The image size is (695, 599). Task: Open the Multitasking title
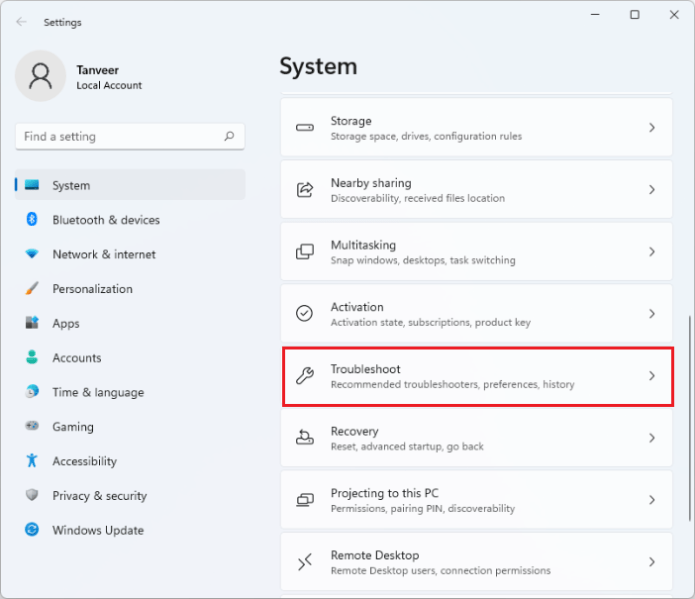click(x=363, y=245)
